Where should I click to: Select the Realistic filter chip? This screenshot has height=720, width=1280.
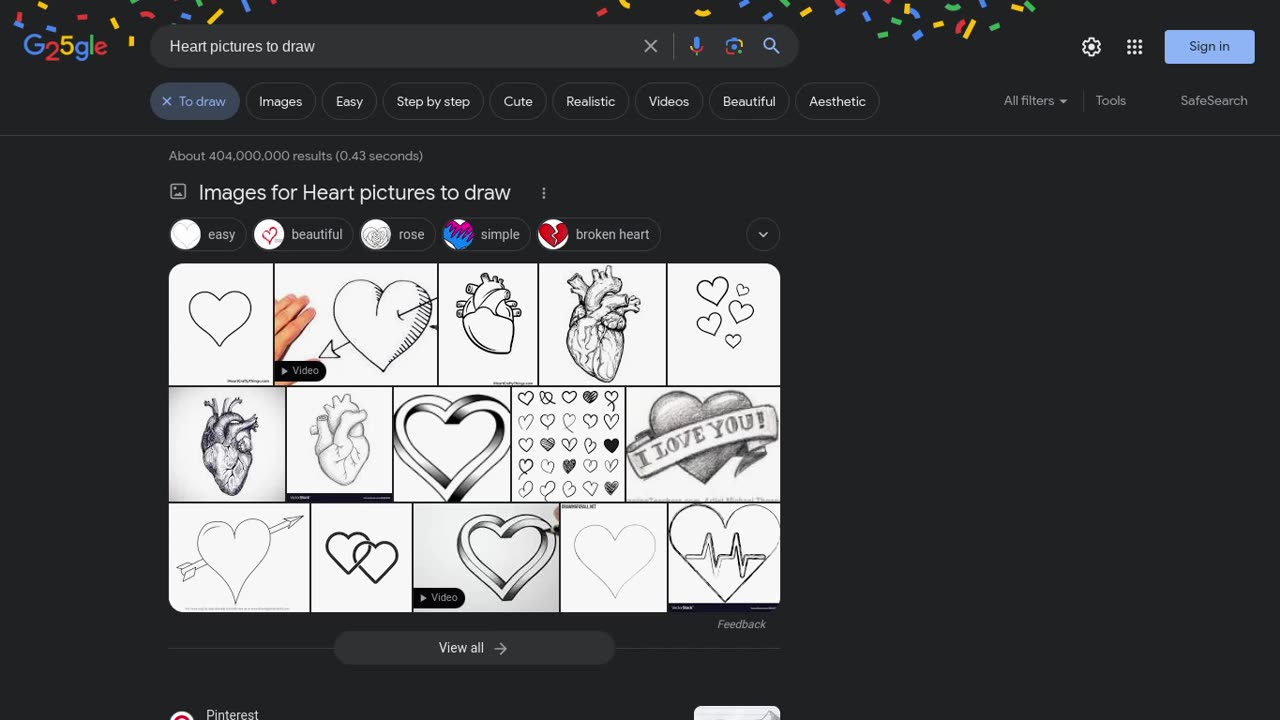click(x=590, y=101)
